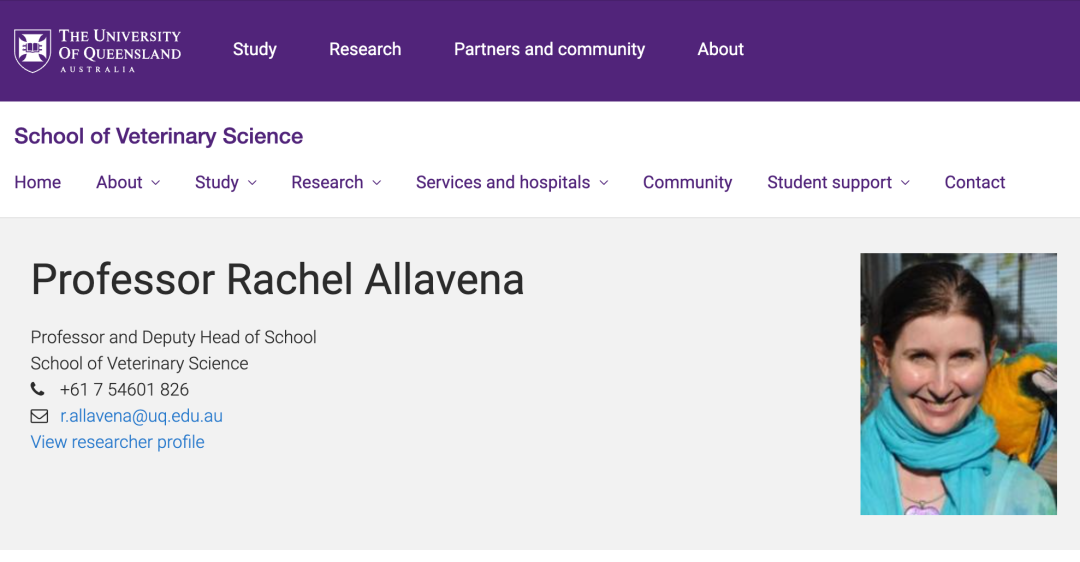Open View researcher profile link
The image size is (1080, 562).
[x=117, y=442]
